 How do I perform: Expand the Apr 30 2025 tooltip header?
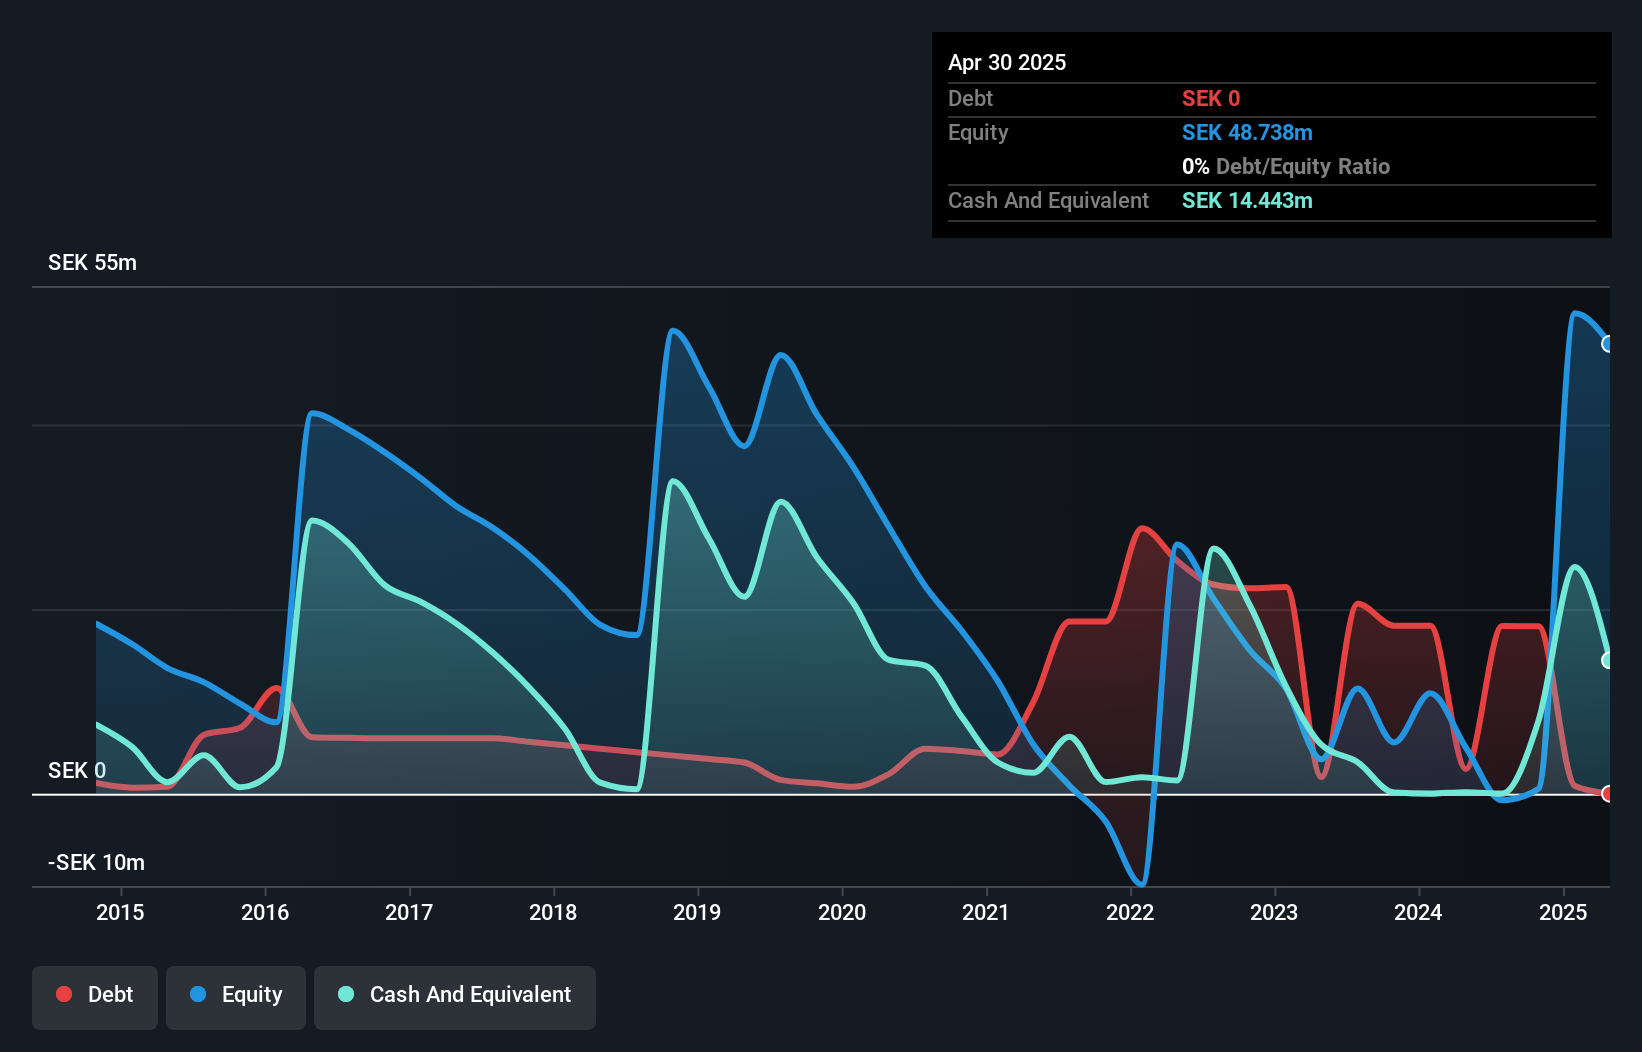tap(1007, 62)
